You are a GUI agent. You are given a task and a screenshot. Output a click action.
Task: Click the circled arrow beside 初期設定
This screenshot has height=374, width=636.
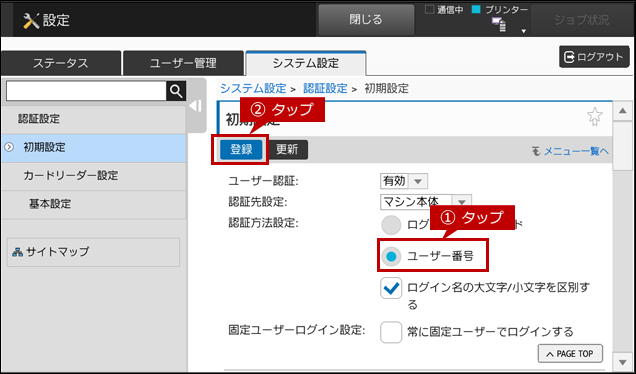(9, 148)
